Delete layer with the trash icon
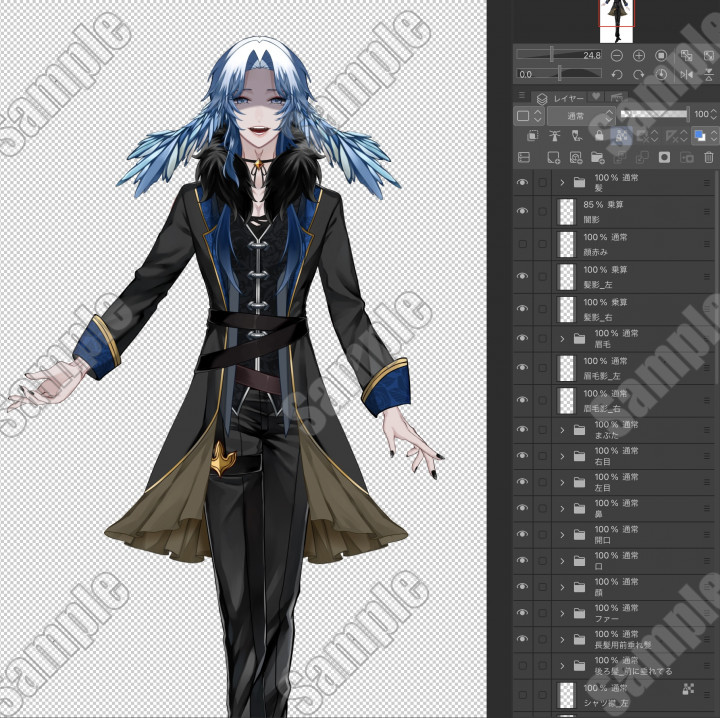This screenshot has width=720, height=718. (709, 158)
